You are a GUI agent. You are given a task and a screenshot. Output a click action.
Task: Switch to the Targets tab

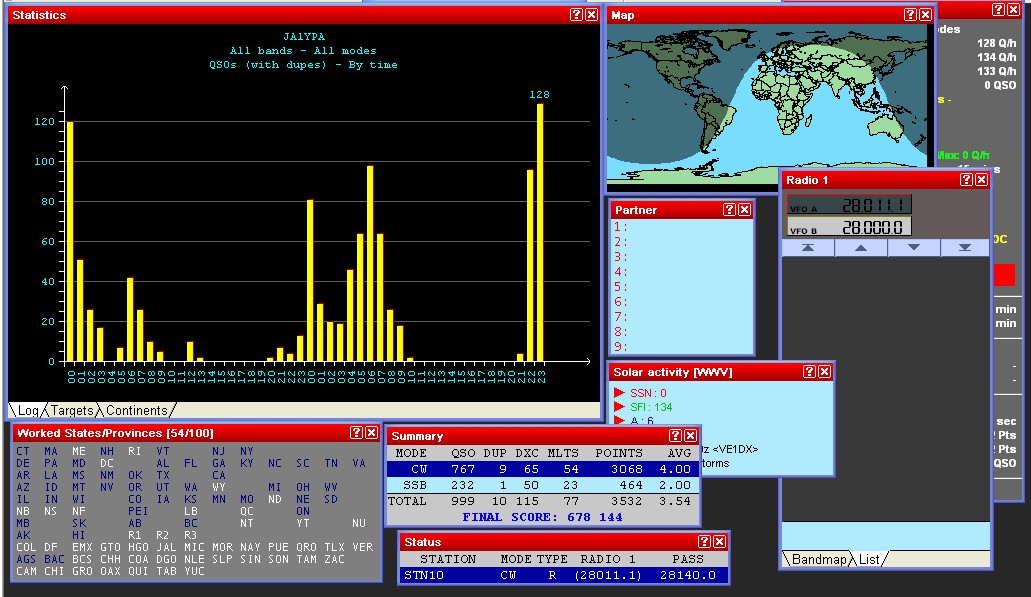(x=72, y=410)
